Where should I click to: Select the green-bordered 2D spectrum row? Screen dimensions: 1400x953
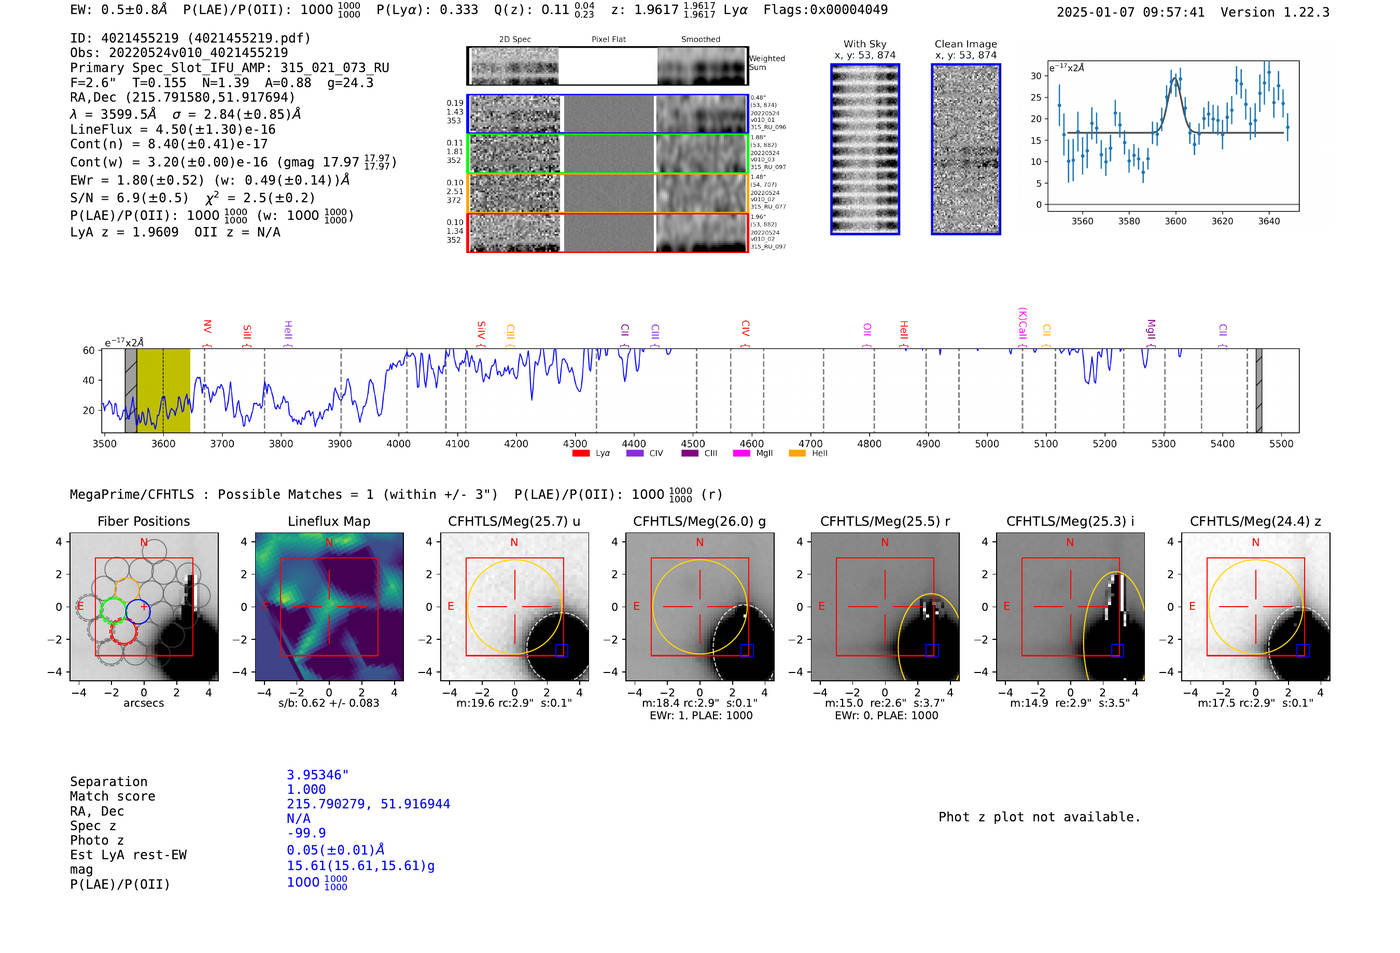[608, 154]
